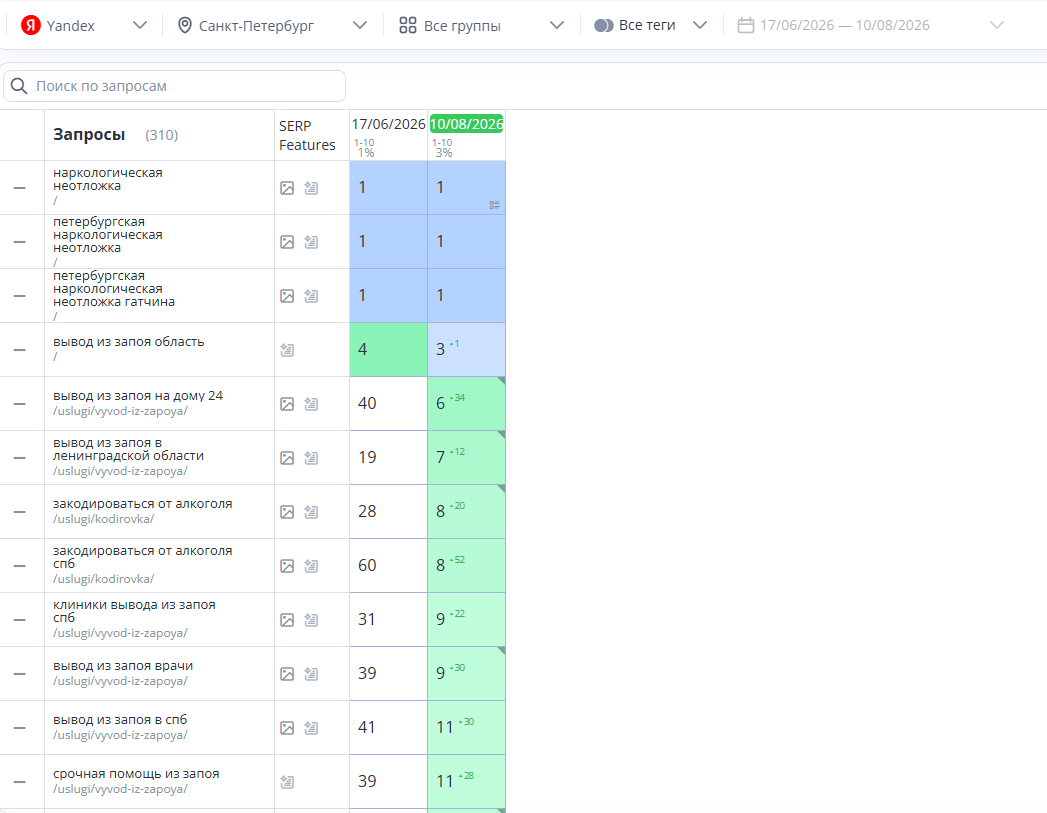Toggle the Все теги switch
This screenshot has height=813, width=1047.
pyautogui.click(x=604, y=25)
